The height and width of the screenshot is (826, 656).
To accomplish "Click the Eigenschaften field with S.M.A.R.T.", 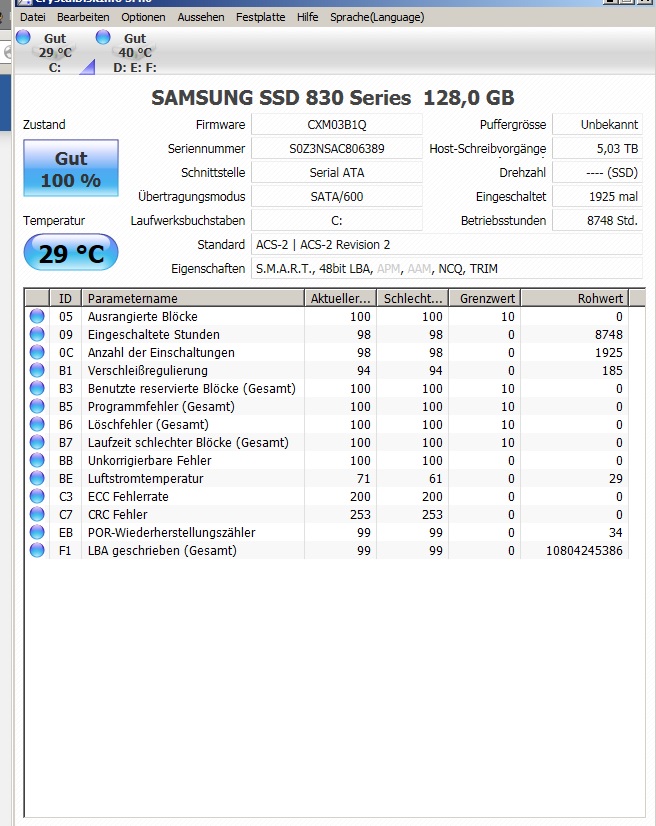I will tap(447, 269).
